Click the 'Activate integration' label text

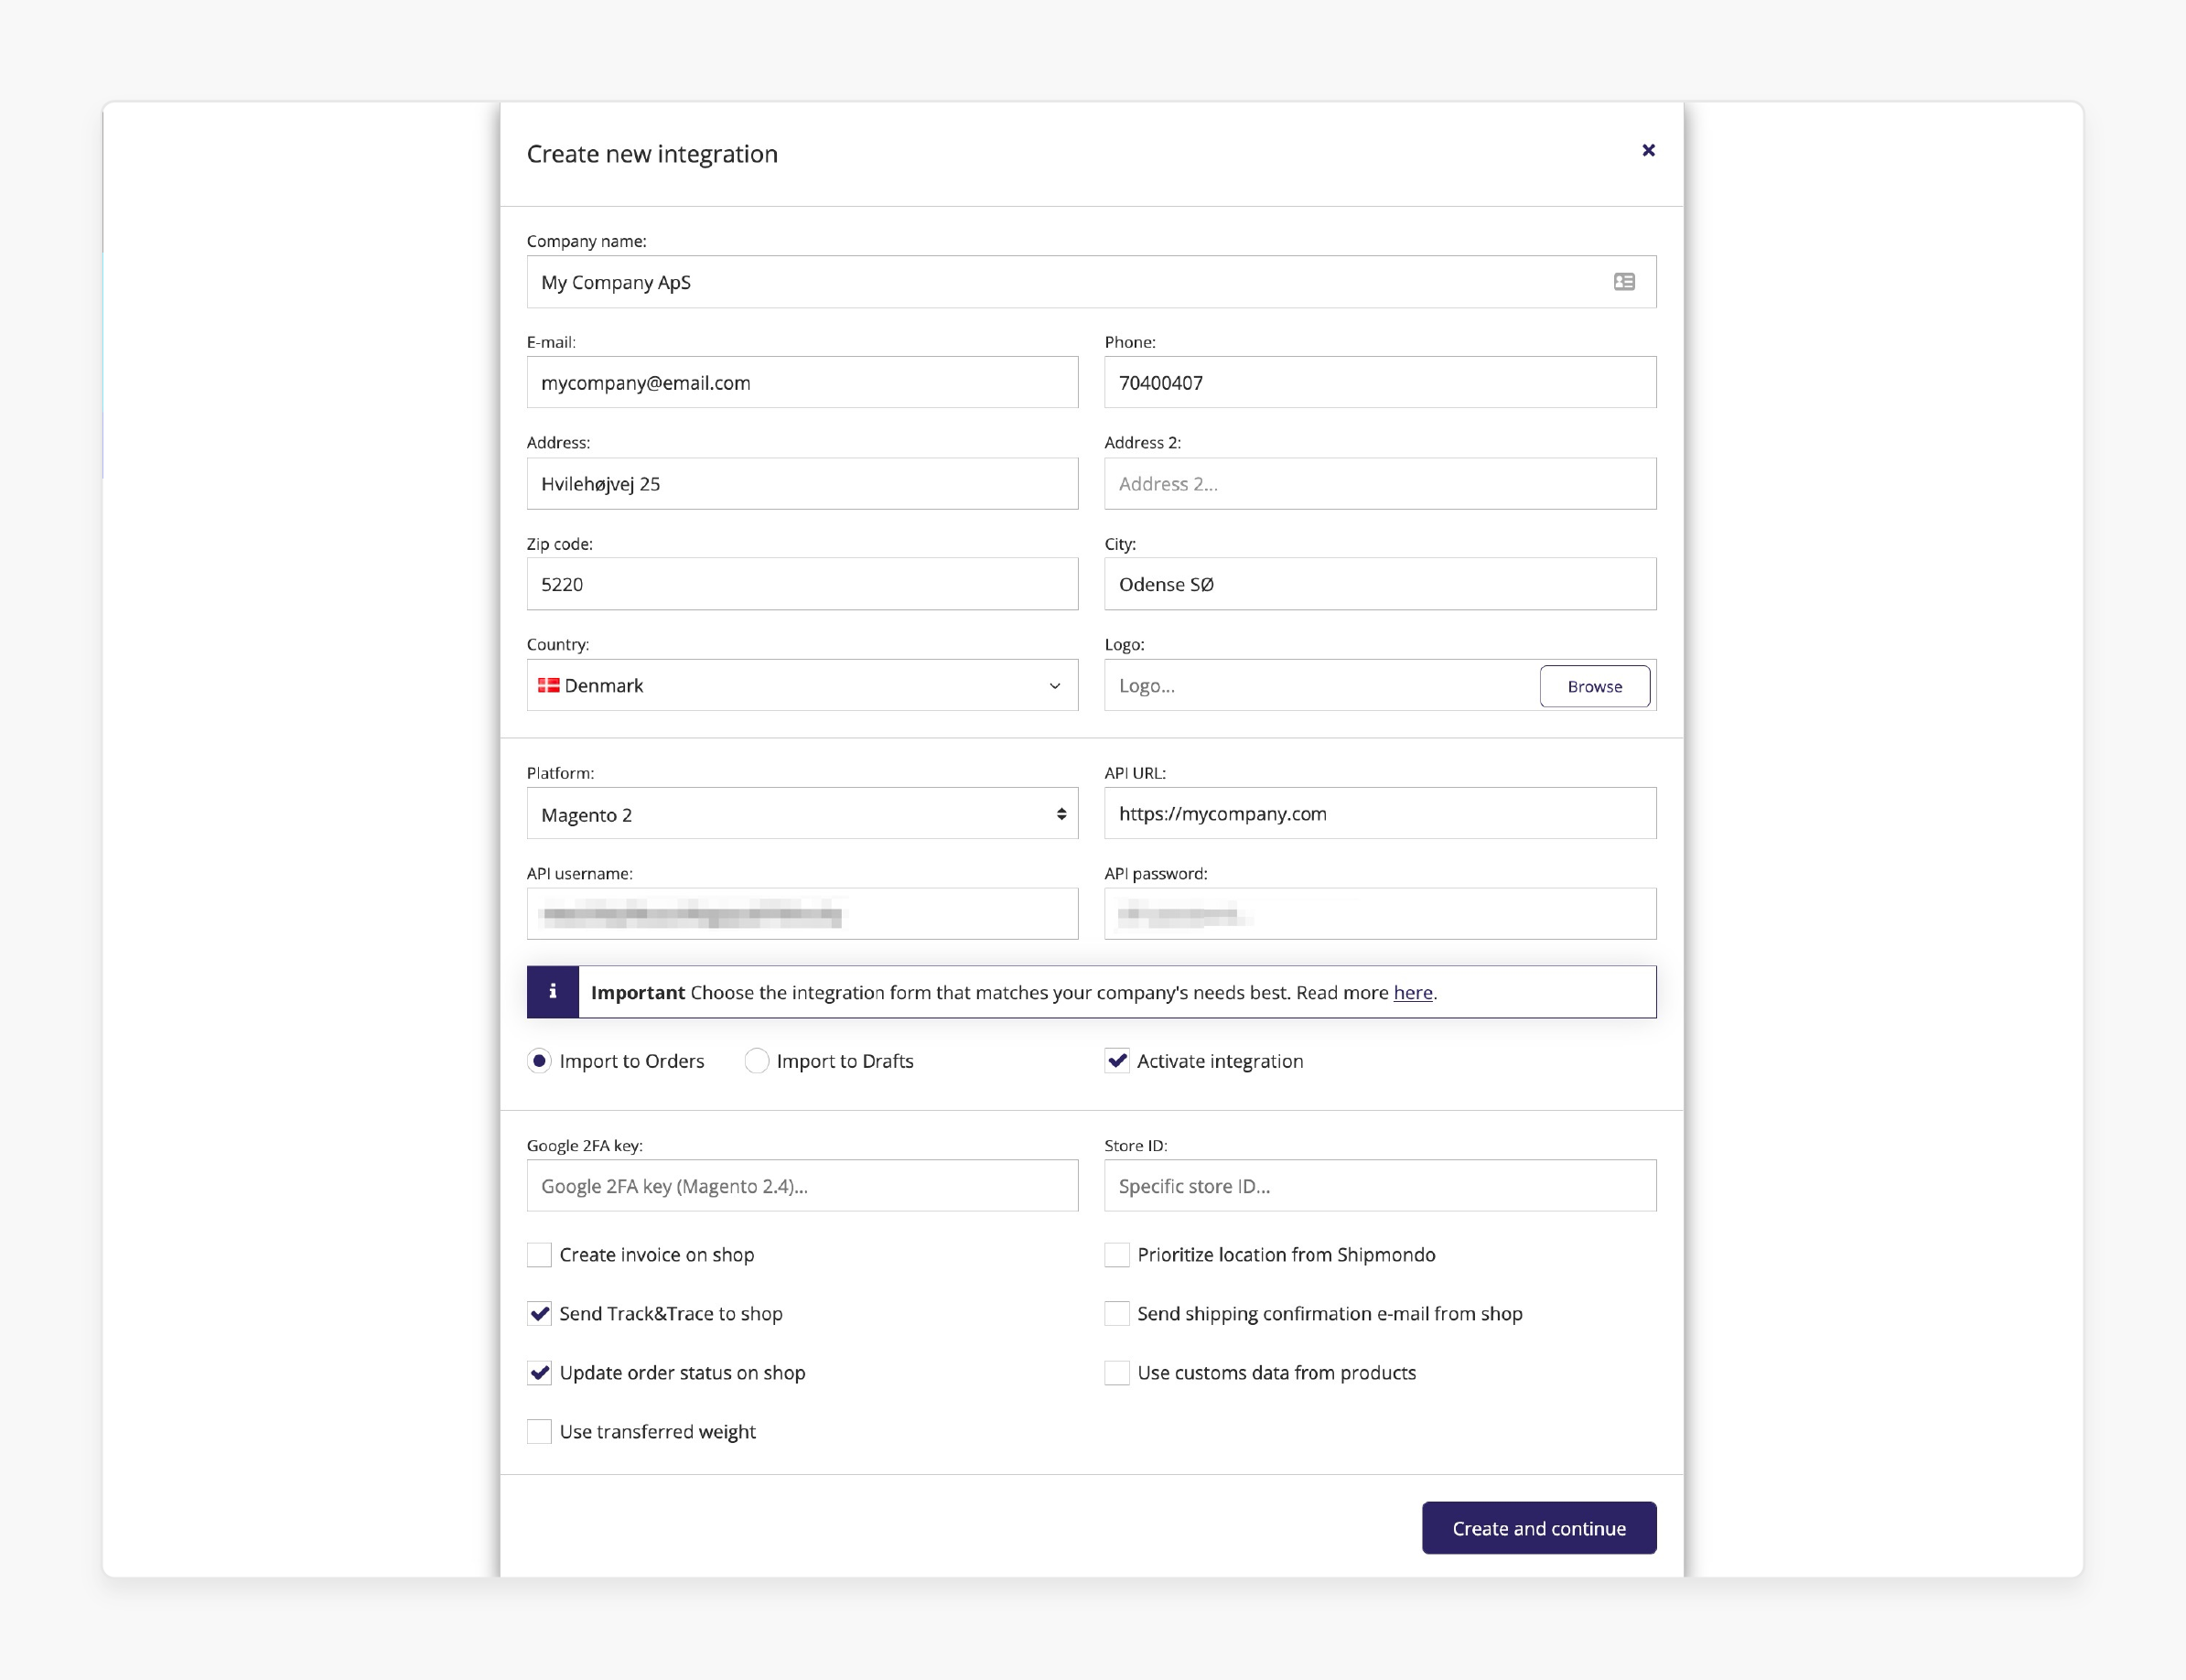click(1220, 1061)
